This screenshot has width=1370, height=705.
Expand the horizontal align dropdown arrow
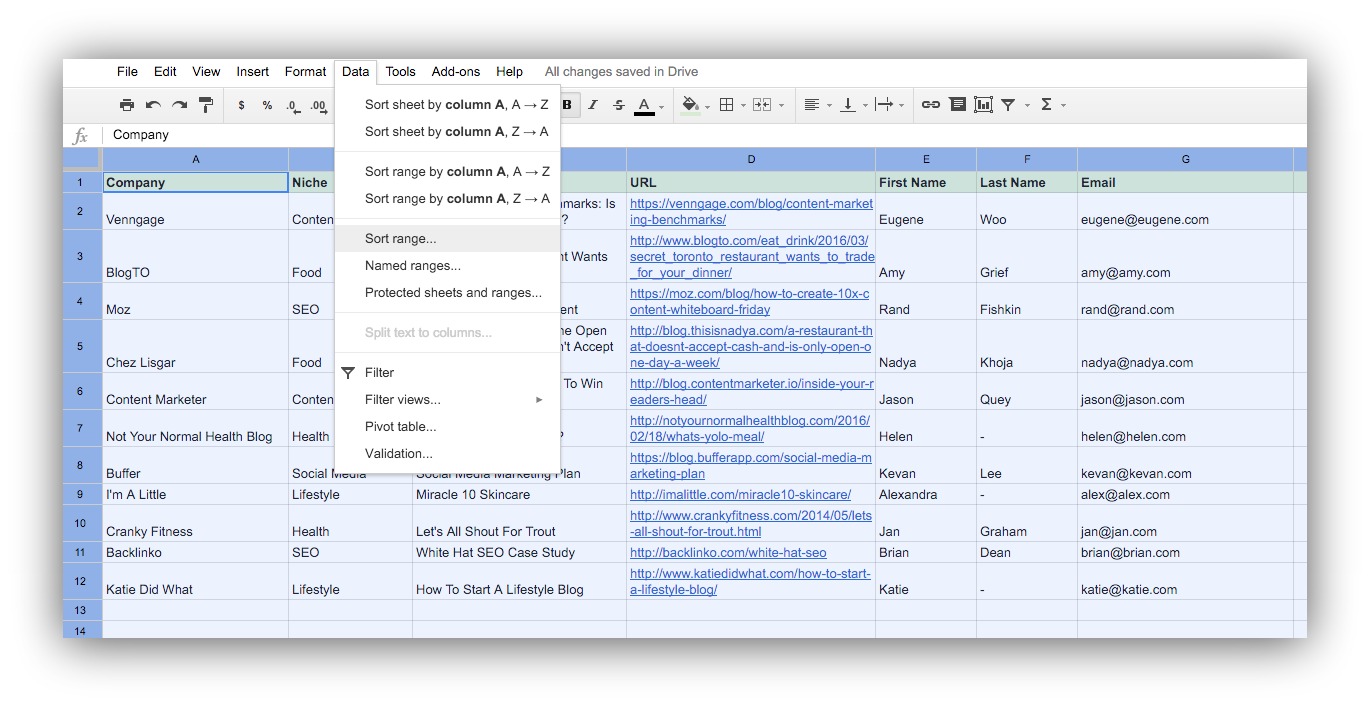(828, 106)
